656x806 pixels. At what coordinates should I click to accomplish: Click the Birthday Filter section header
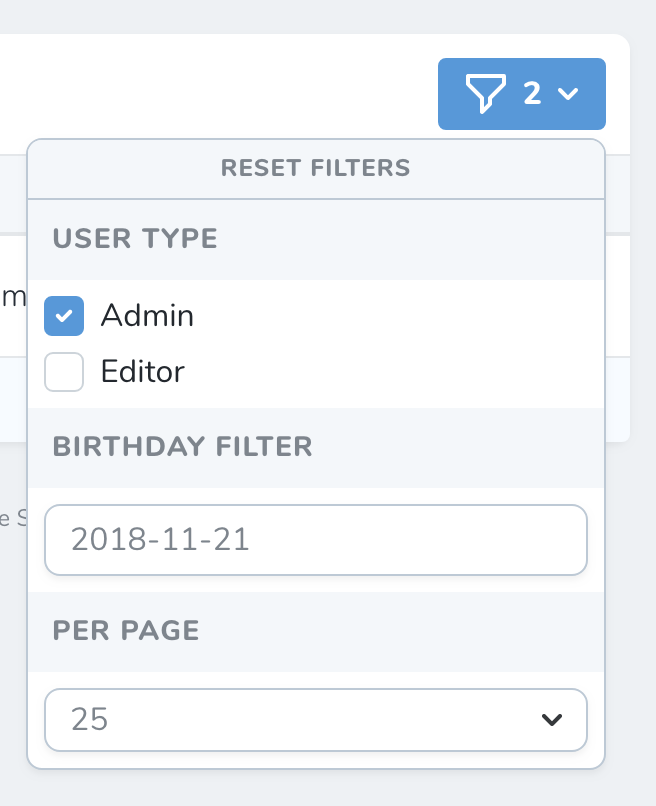(181, 446)
